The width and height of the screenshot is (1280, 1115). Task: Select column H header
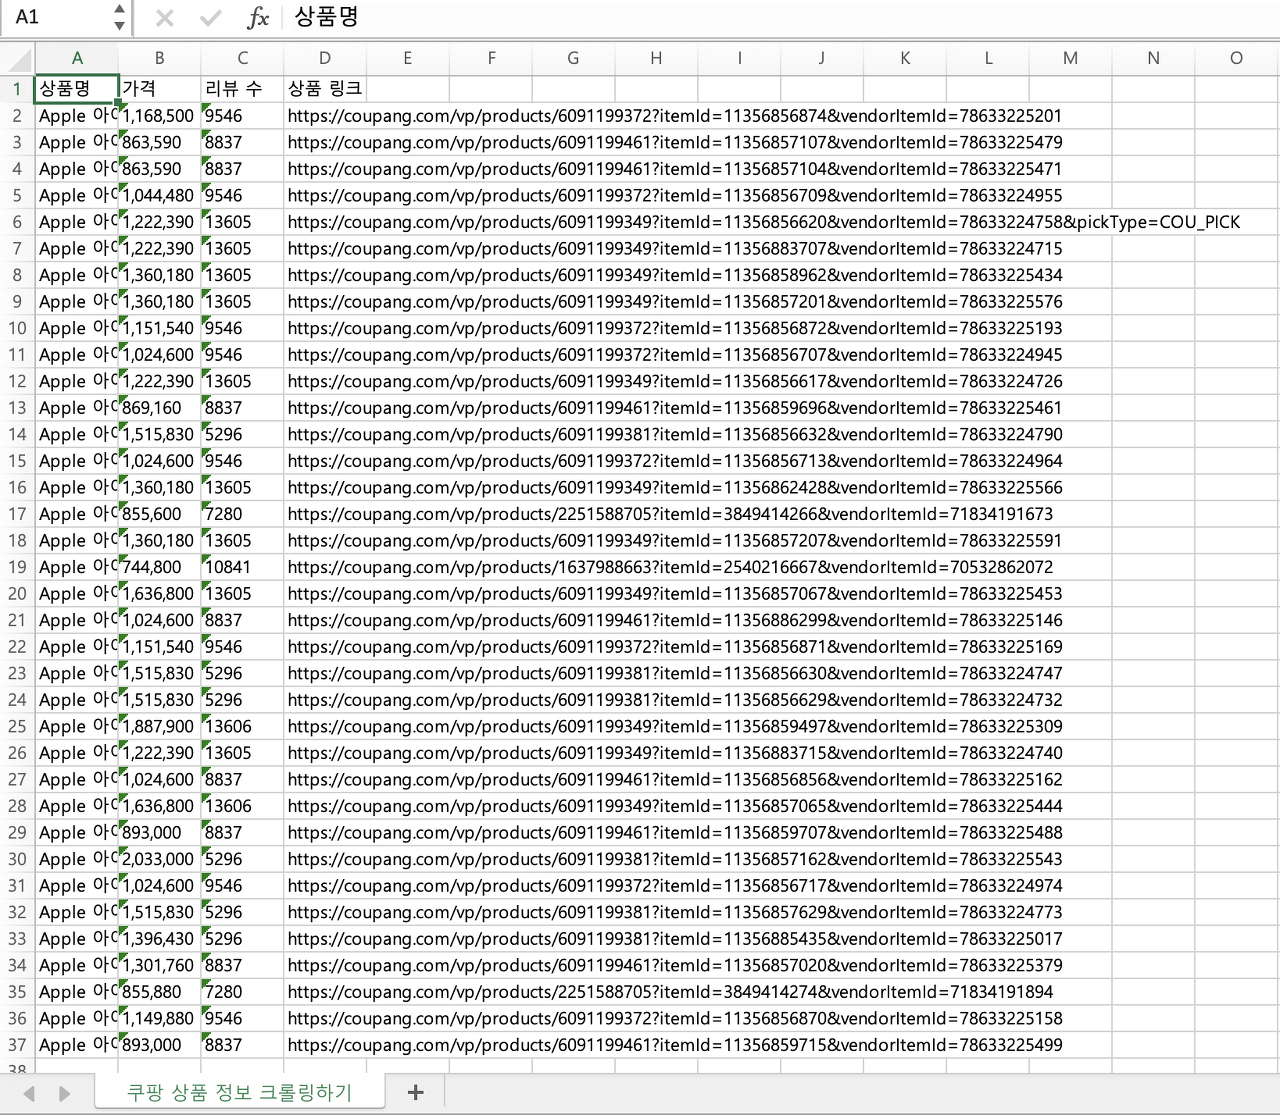tap(656, 58)
